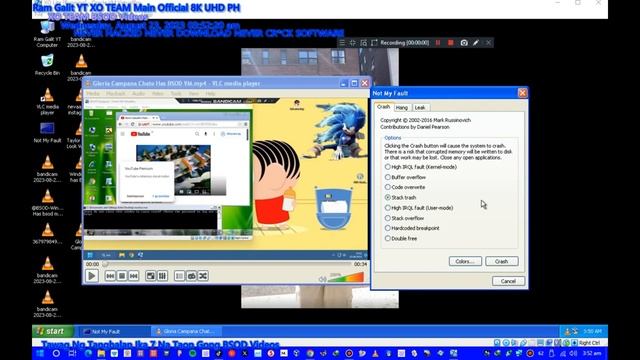Select Recycle Bin desktop icon
This screenshot has width=640, height=360.
point(47,64)
